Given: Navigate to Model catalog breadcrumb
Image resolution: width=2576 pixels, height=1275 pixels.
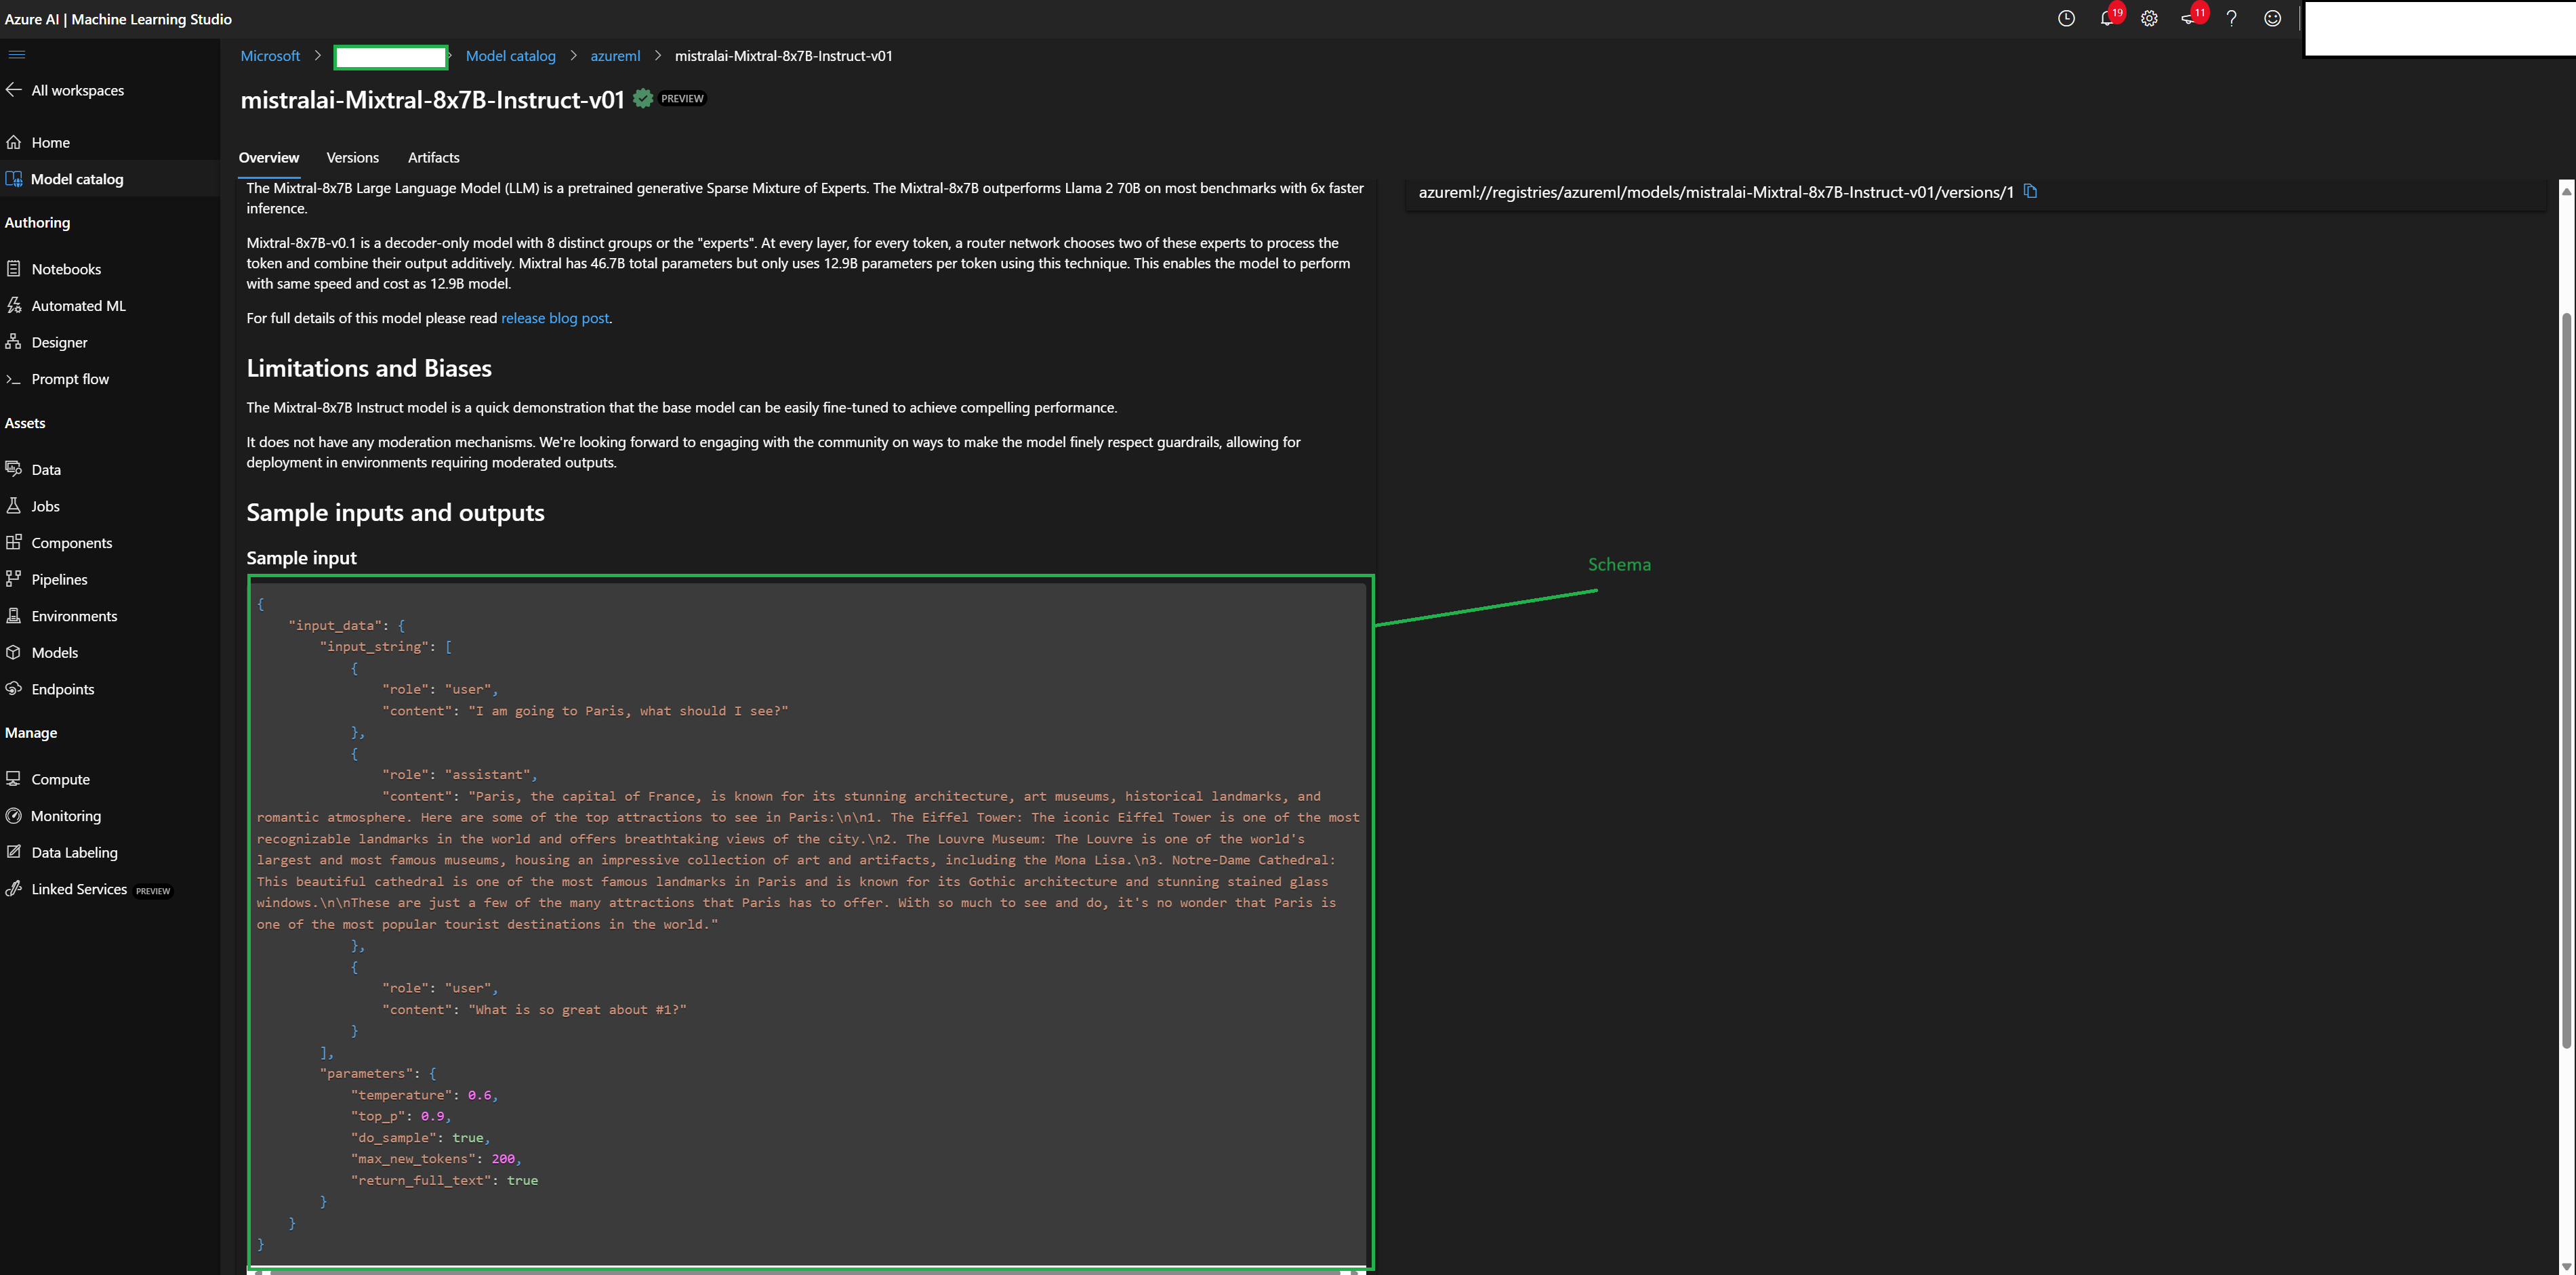Looking at the screenshot, I should click(x=510, y=56).
